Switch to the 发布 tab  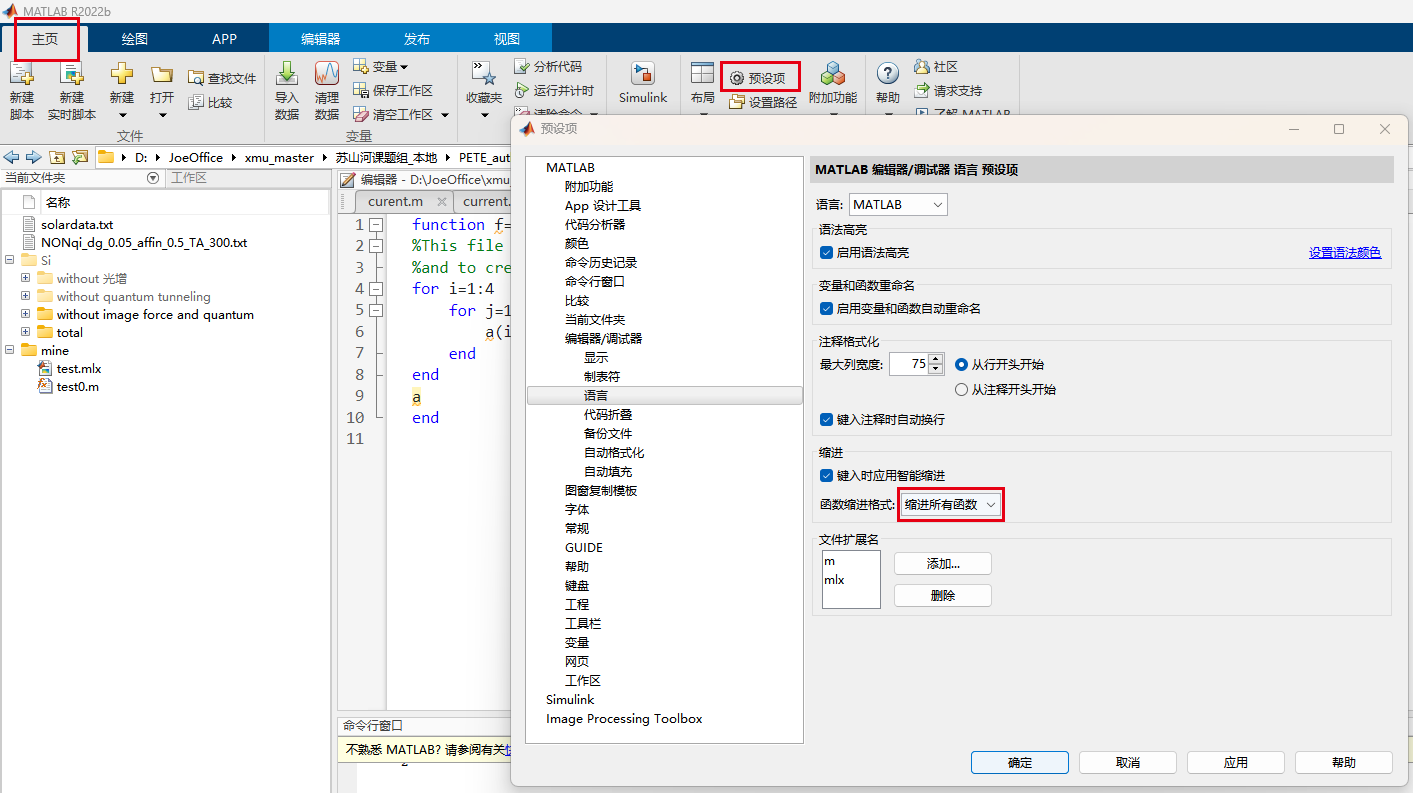[x=417, y=39]
